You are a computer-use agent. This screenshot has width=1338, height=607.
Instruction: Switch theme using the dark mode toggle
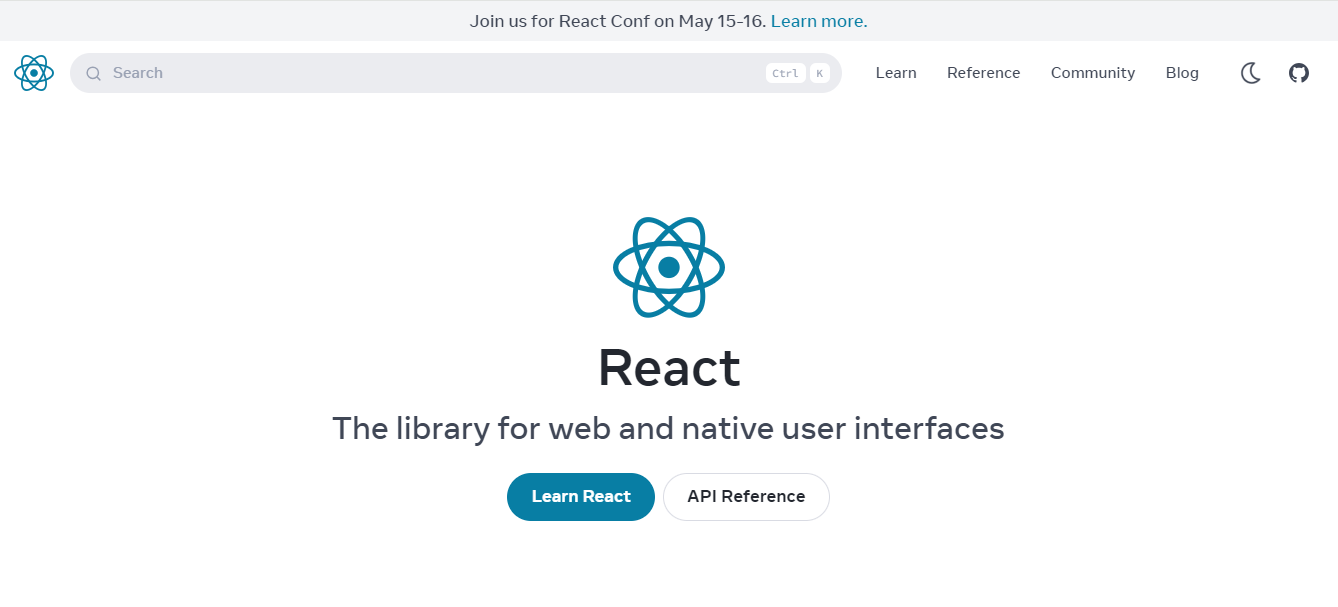tap(1250, 73)
